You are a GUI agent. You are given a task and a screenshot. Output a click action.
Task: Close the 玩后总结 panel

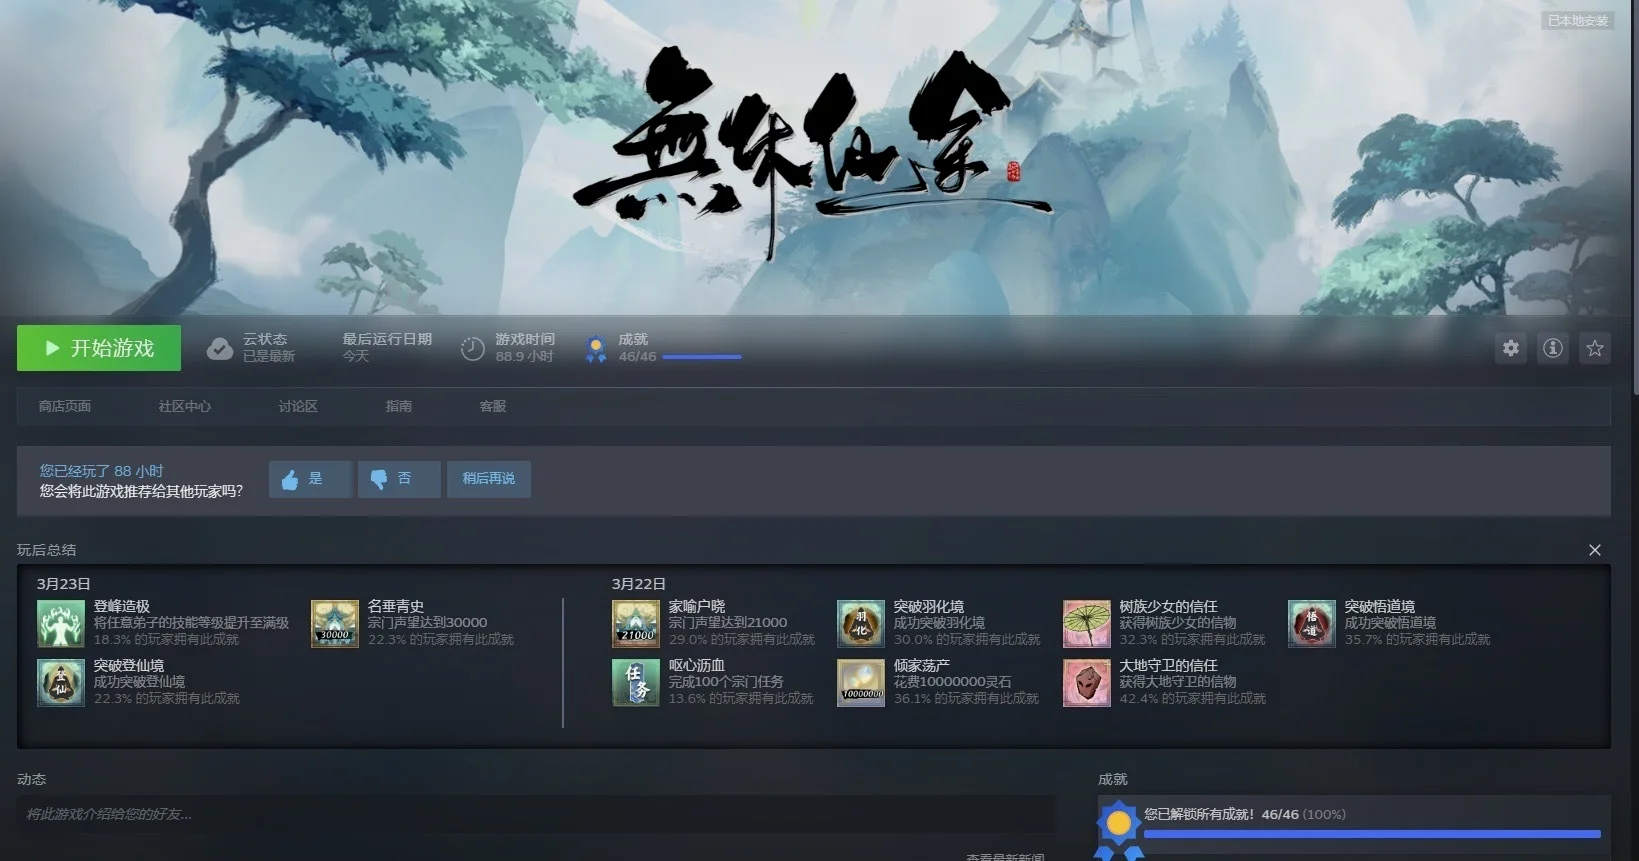click(1595, 550)
